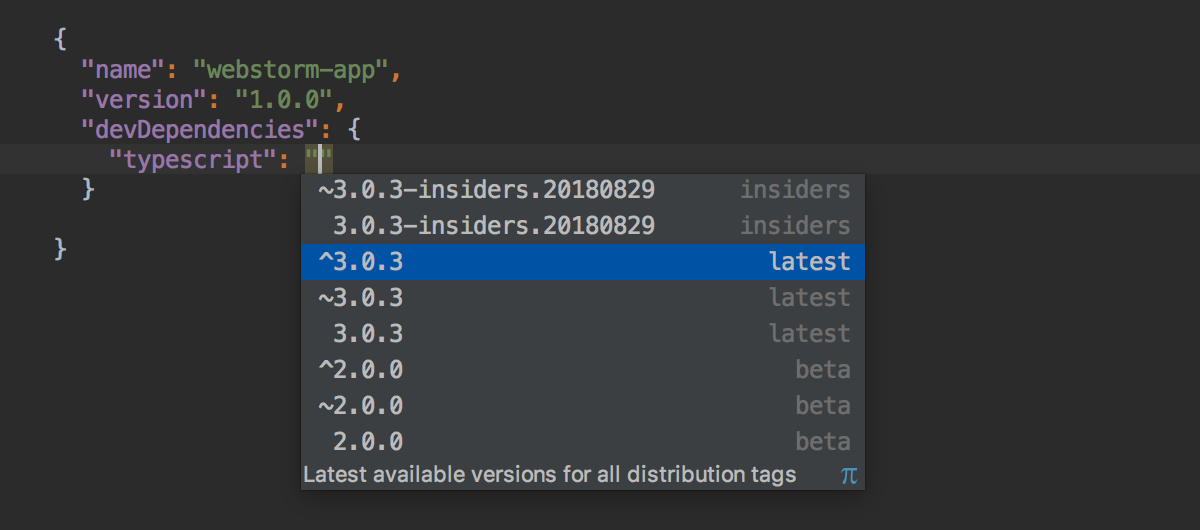Pick the ~2.0.0 beta suggestion
Image resolution: width=1200 pixels, height=530 pixels.
(x=583, y=406)
